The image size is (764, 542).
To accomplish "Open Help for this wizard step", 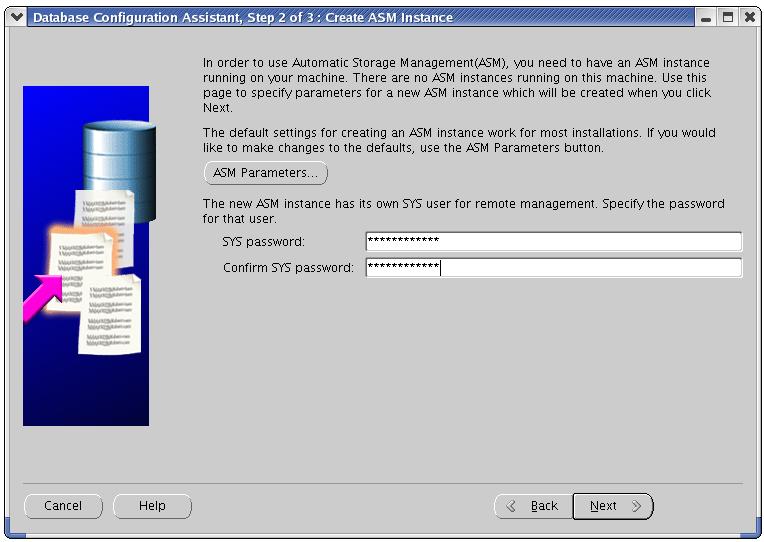I will coord(152,506).
